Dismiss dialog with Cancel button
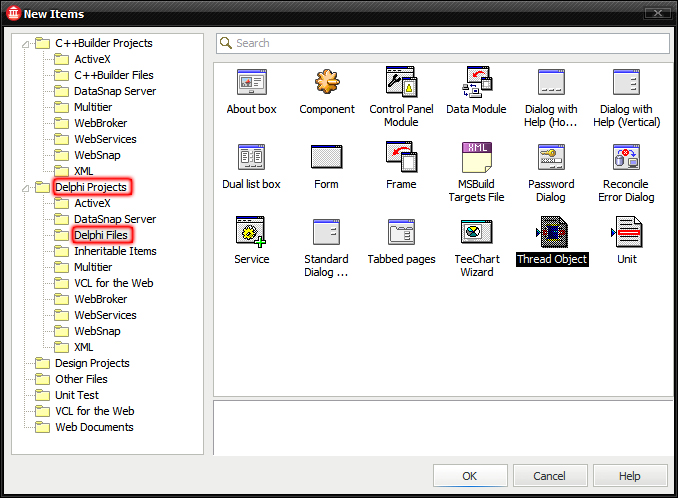The image size is (678, 498). (550, 476)
